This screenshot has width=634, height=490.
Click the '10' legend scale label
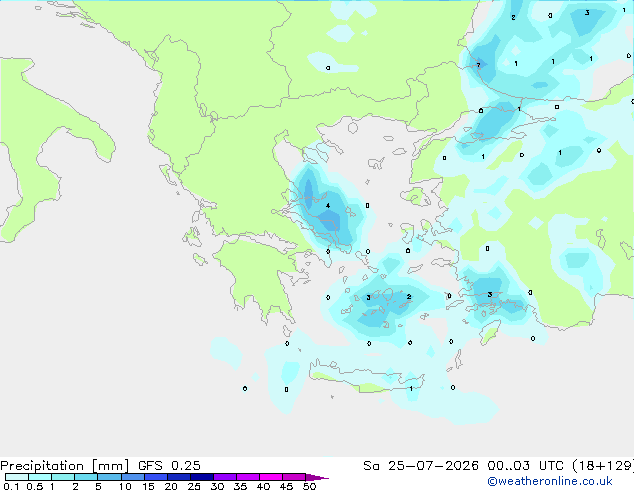coord(125,486)
